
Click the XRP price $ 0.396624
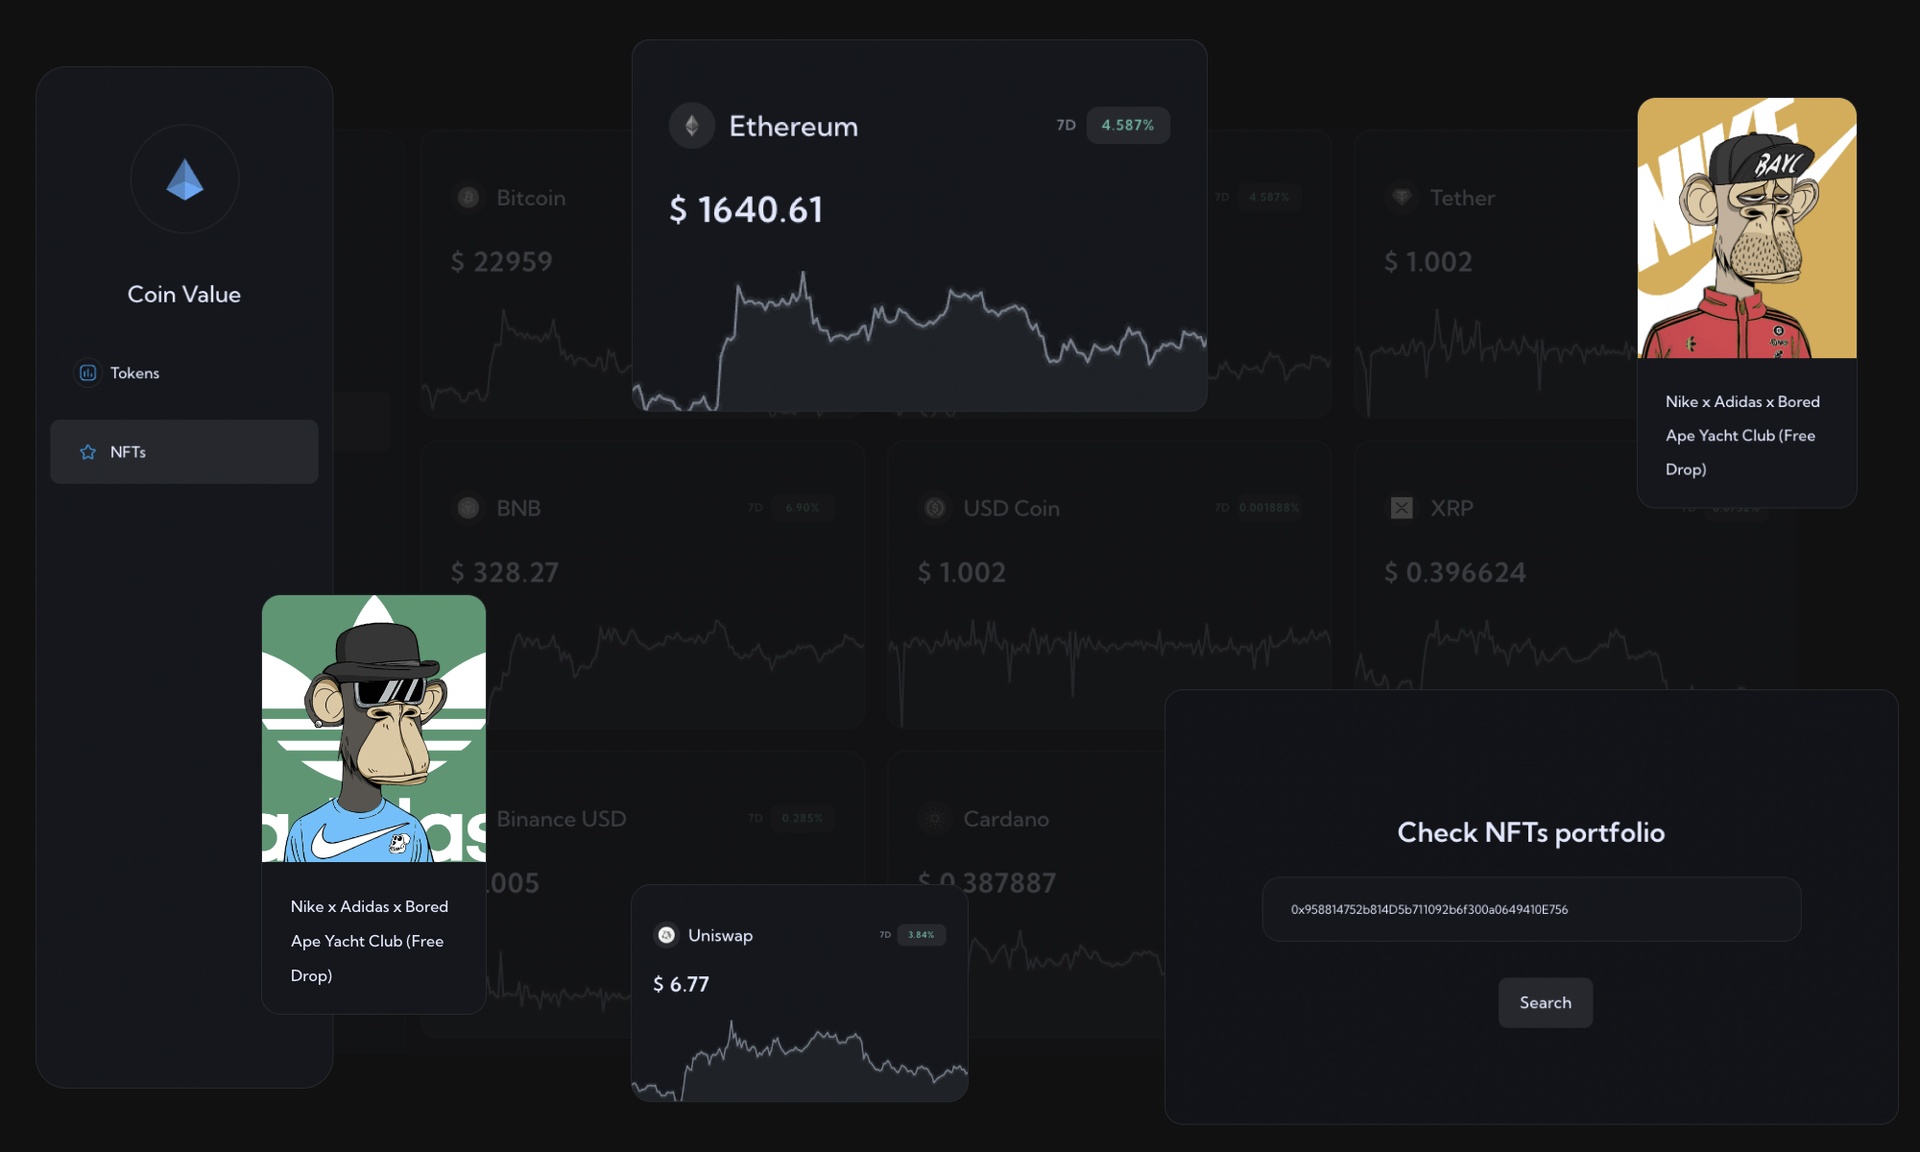1455,573
